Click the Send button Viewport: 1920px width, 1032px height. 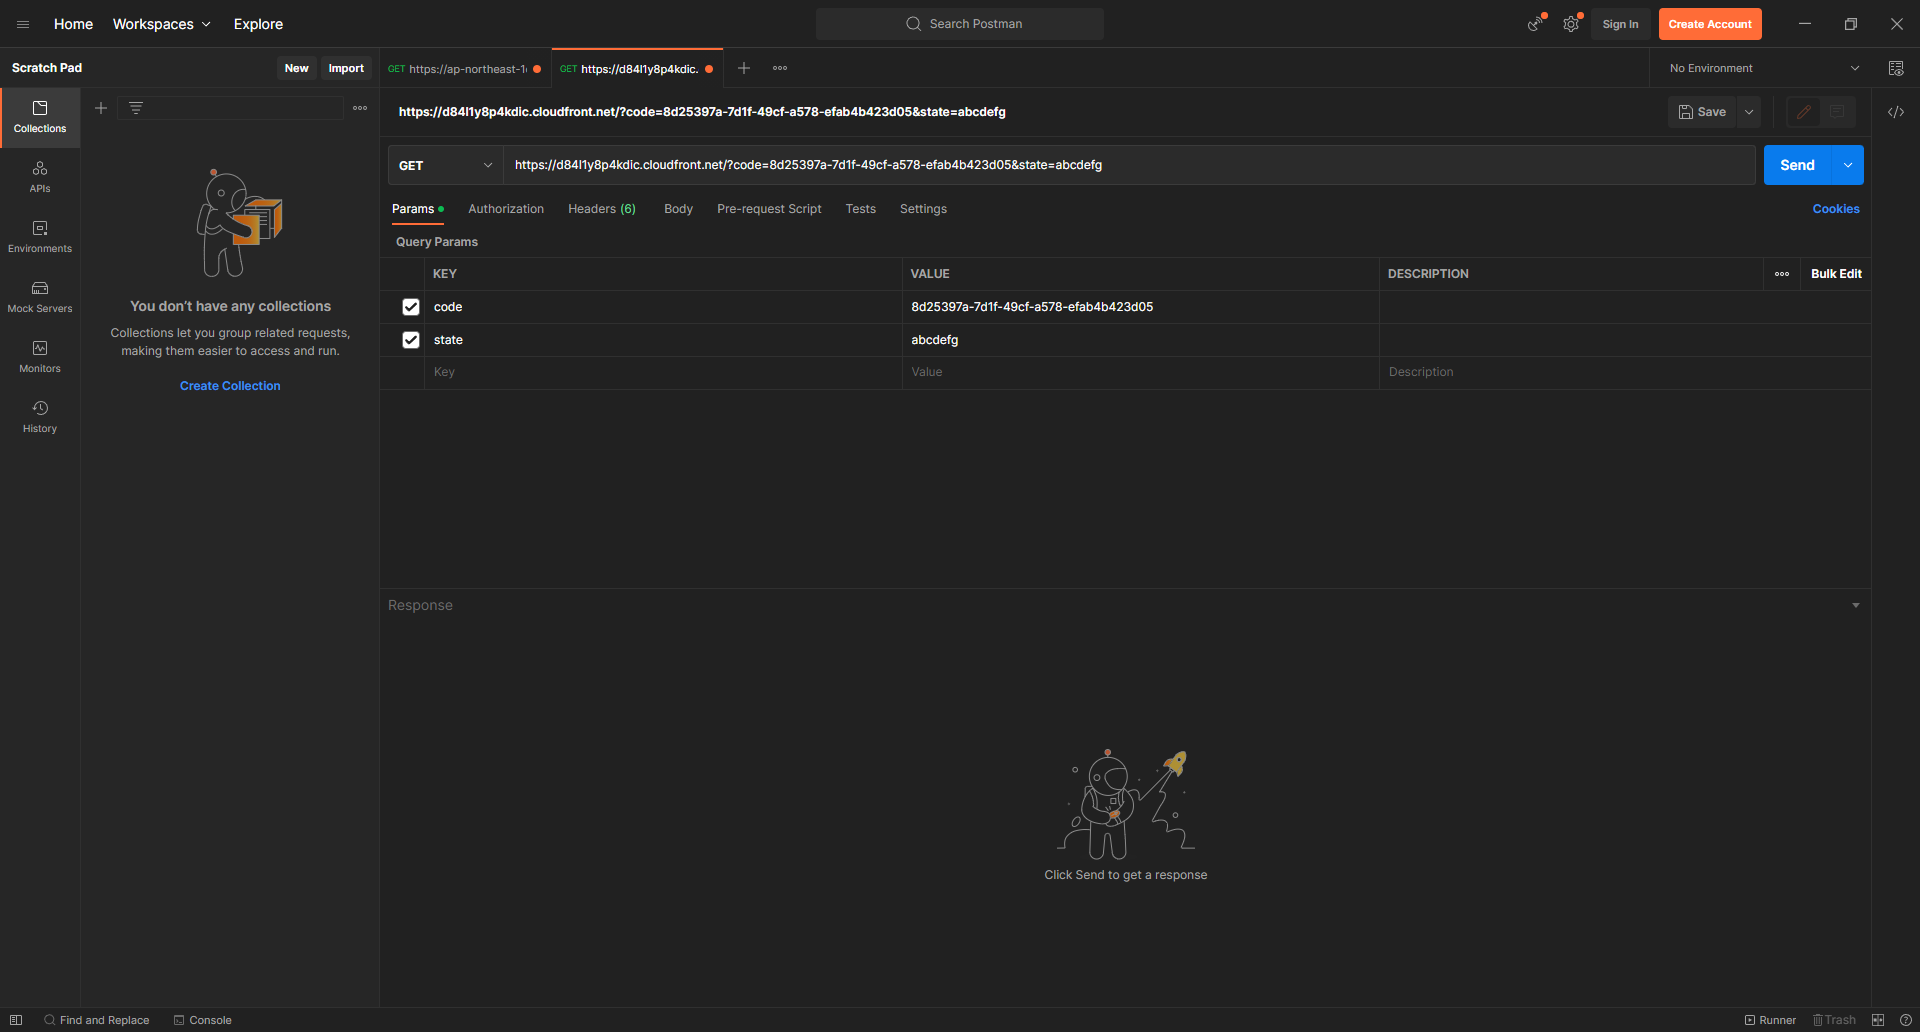pos(1797,165)
